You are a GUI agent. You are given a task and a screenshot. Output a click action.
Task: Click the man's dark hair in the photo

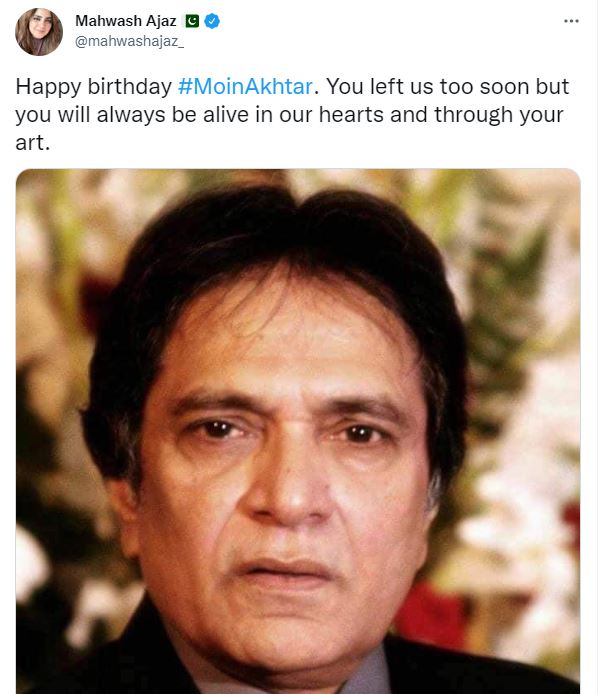pos(274,248)
